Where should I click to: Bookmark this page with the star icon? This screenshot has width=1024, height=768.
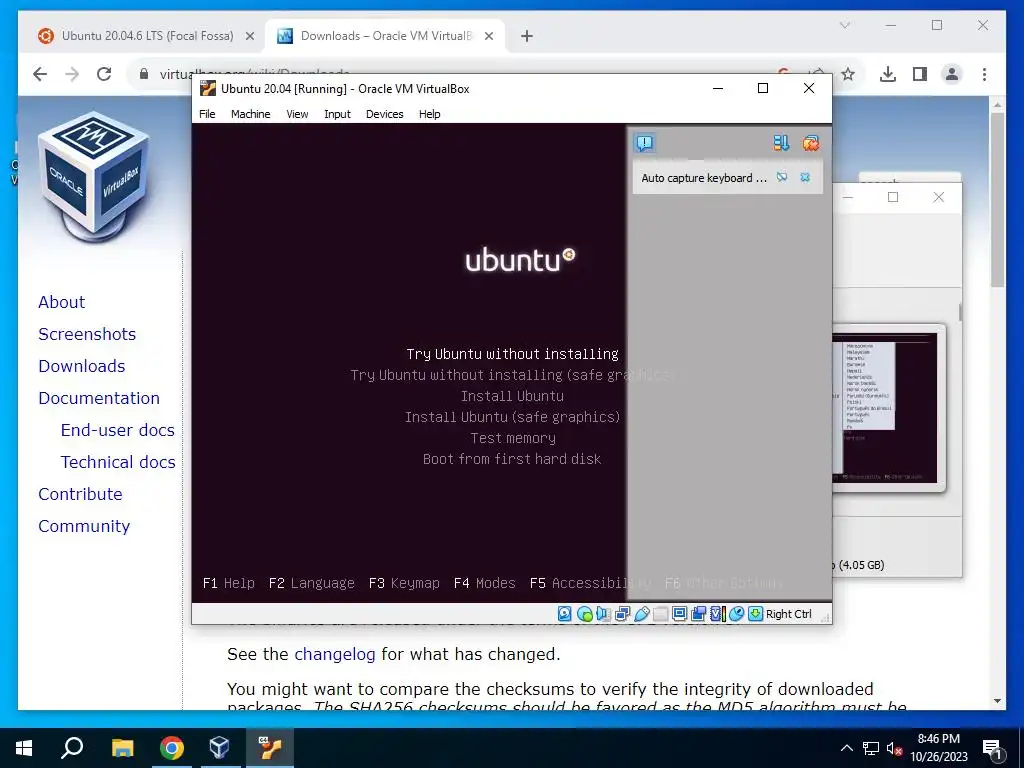point(848,74)
